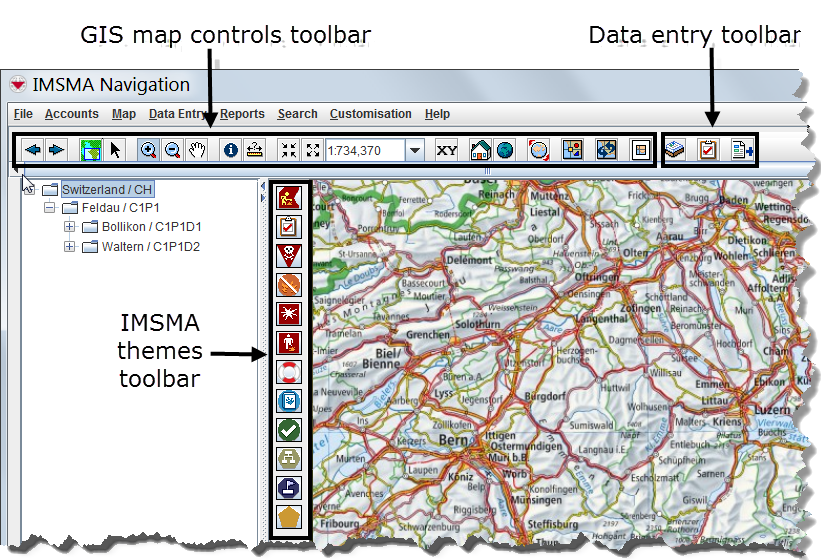
Task: Select the arrow pointer selection tool
Action: click(115, 150)
